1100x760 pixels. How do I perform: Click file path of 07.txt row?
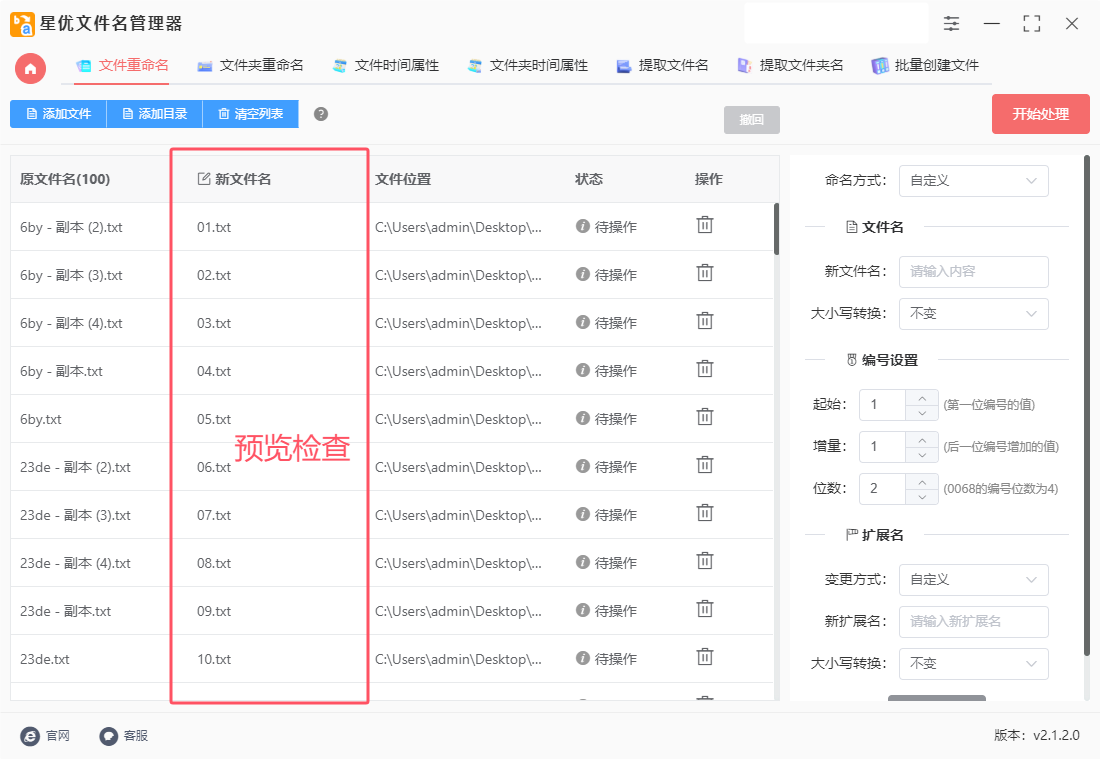[458, 515]
